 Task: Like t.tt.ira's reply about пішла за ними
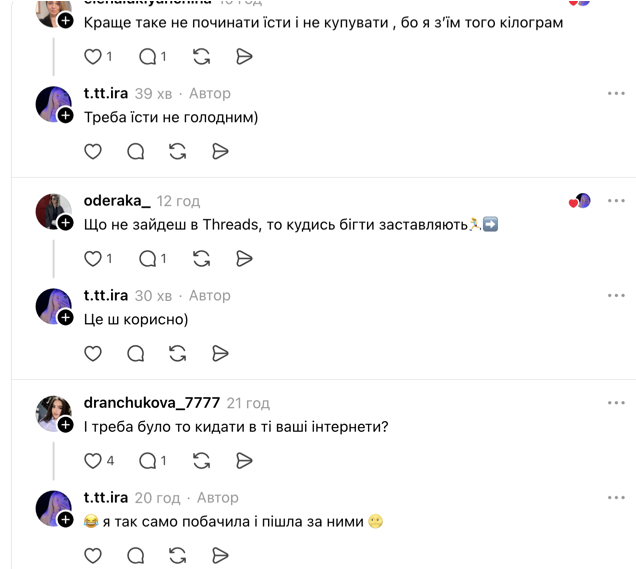tap(93, 555)
